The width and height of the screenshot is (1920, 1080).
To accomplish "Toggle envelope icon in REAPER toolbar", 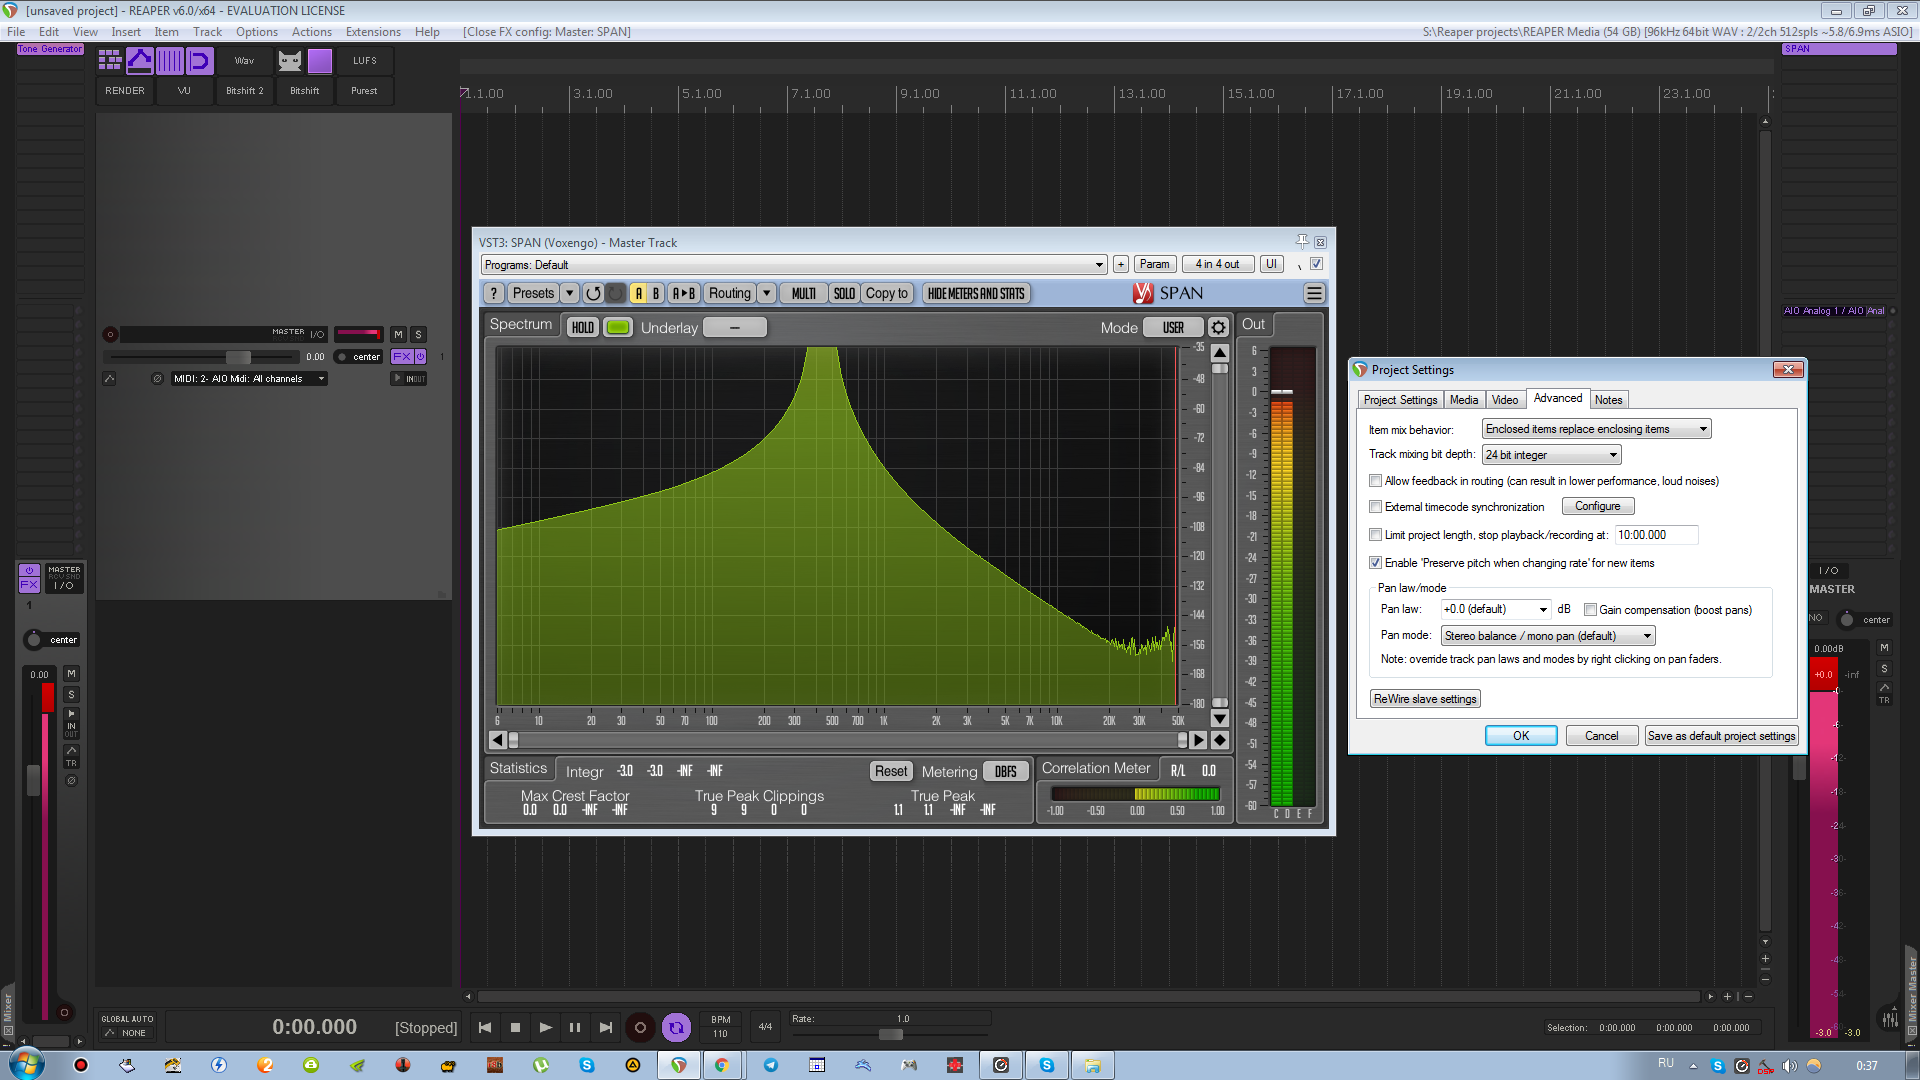I will click(140, 61).
